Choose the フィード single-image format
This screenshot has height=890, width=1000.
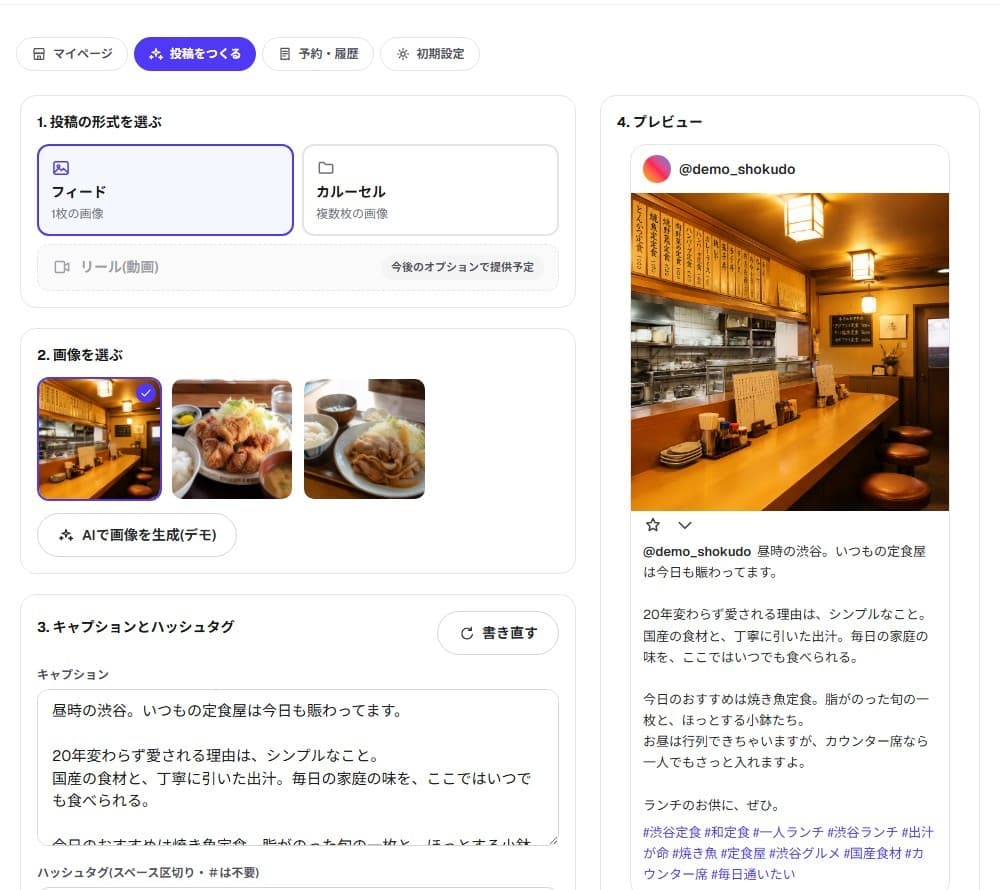coord(165,190)
